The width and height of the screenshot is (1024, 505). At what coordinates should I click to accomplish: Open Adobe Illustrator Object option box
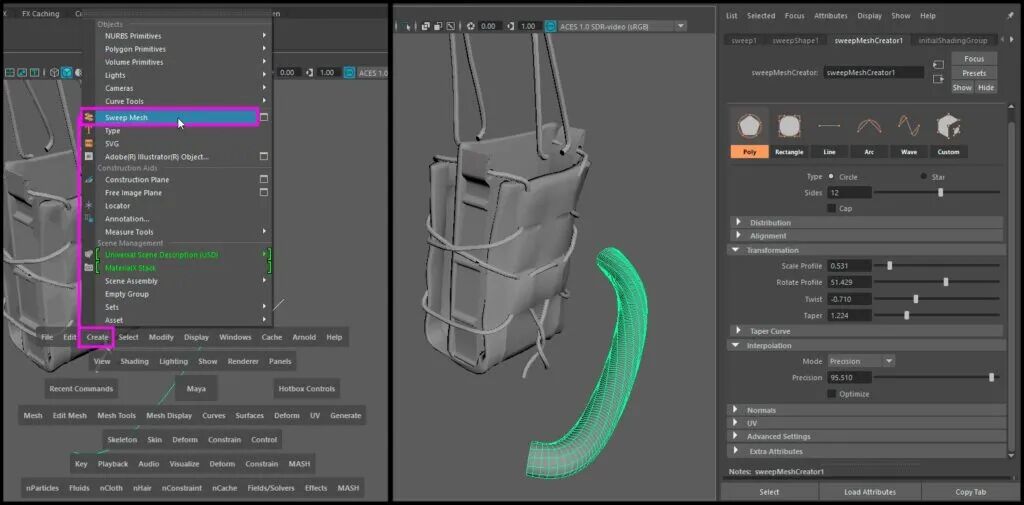[x=264, y=157]
